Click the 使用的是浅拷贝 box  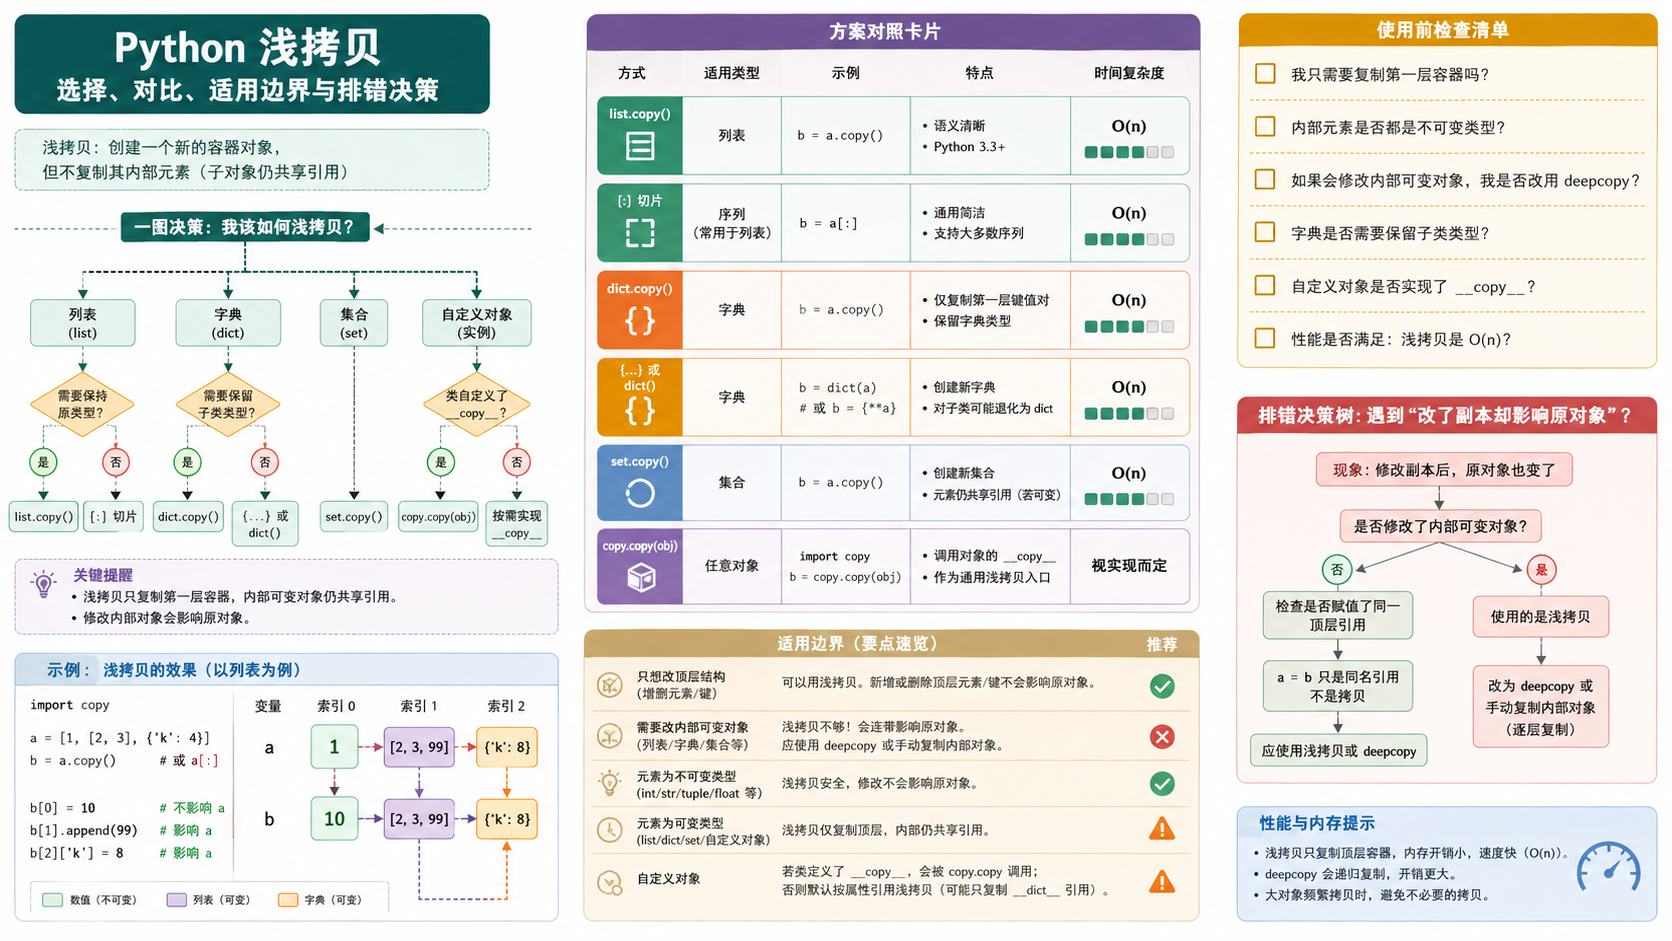1540,617
